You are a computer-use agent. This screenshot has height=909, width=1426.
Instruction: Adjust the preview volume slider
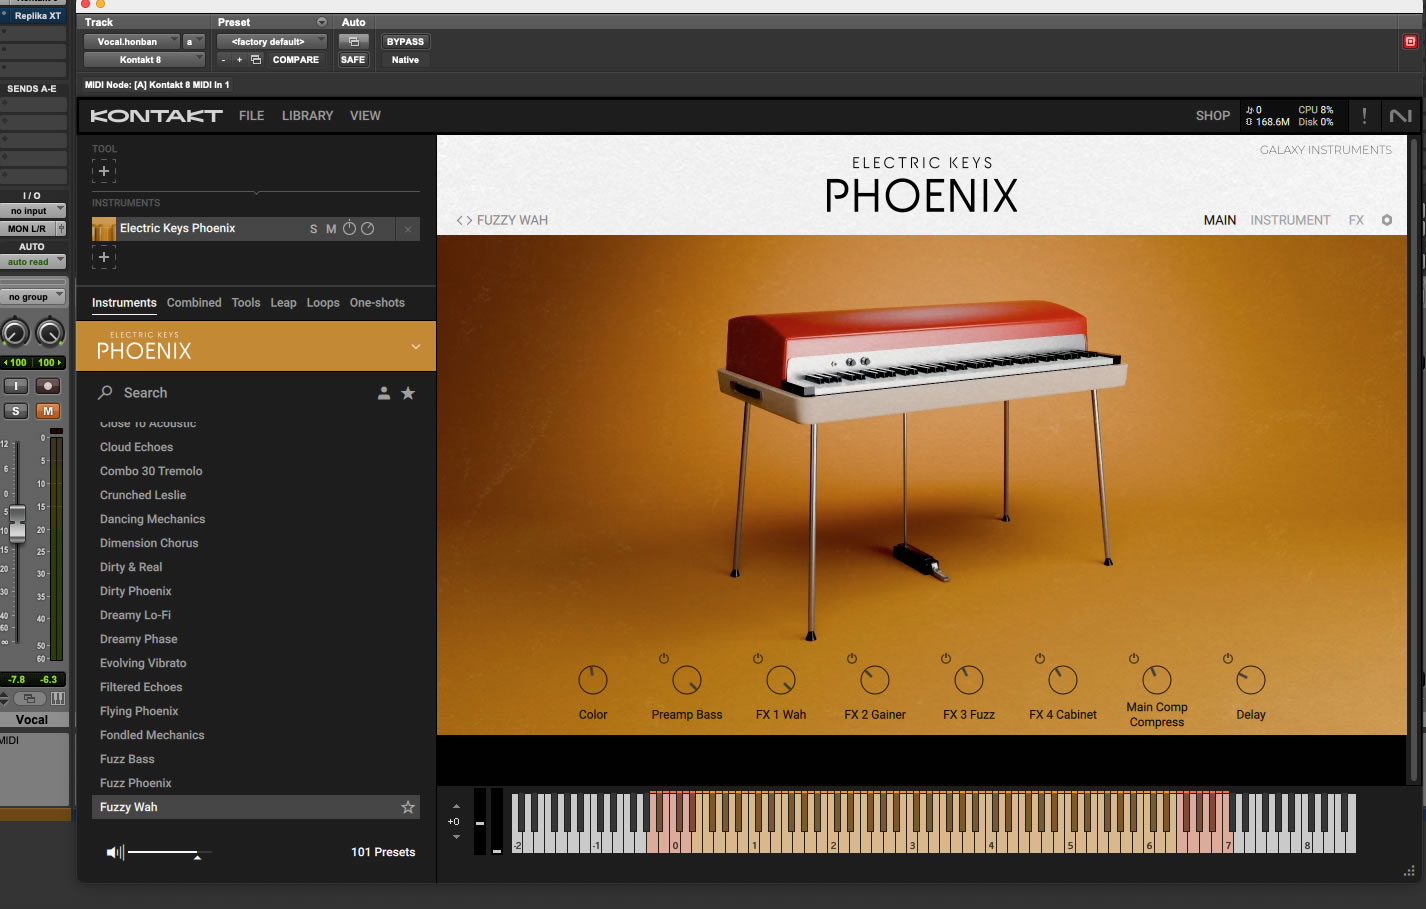point(168,852)
